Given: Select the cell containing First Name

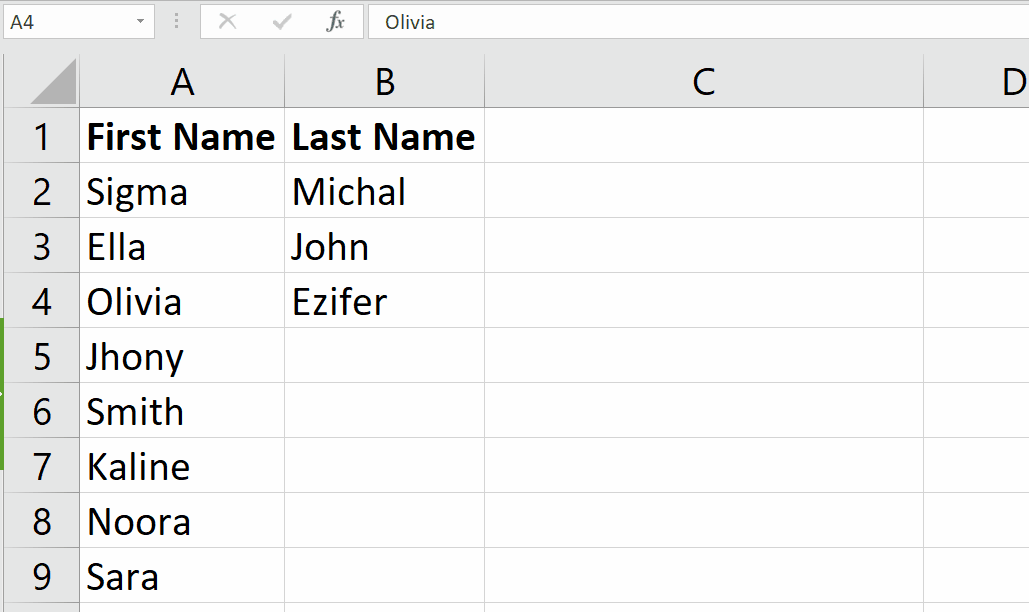Looking at the screenshot, I should (x=181, y=137).
